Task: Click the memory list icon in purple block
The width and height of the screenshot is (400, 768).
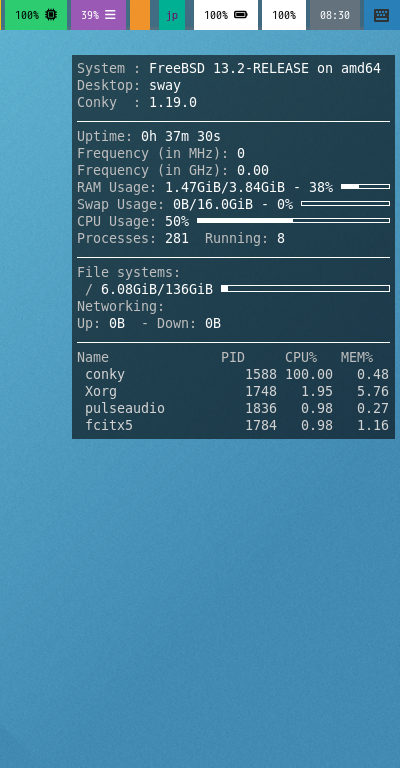Action: [111, 15]
